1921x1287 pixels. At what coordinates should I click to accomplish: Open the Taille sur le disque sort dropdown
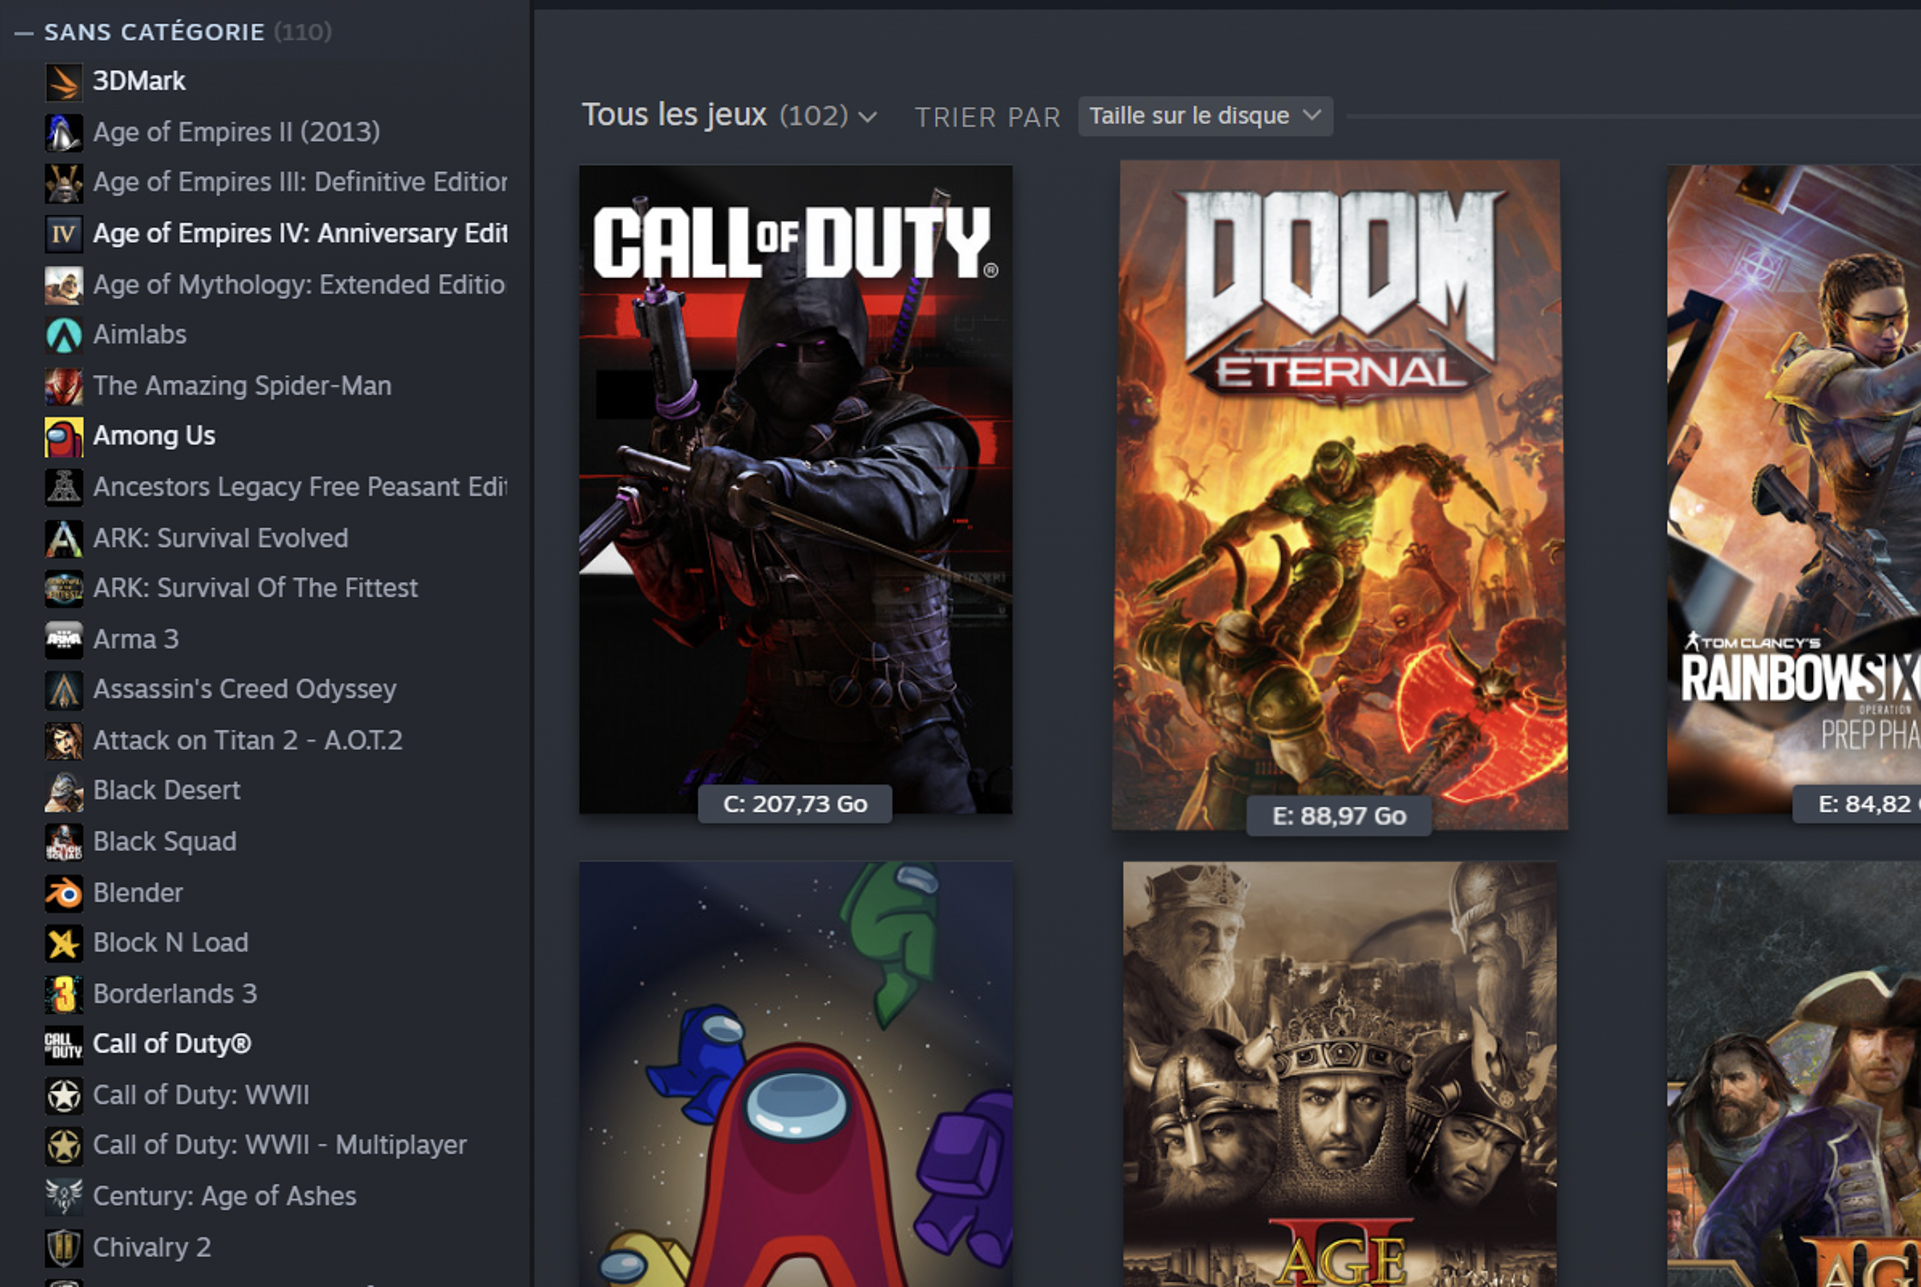(1205, 116)
